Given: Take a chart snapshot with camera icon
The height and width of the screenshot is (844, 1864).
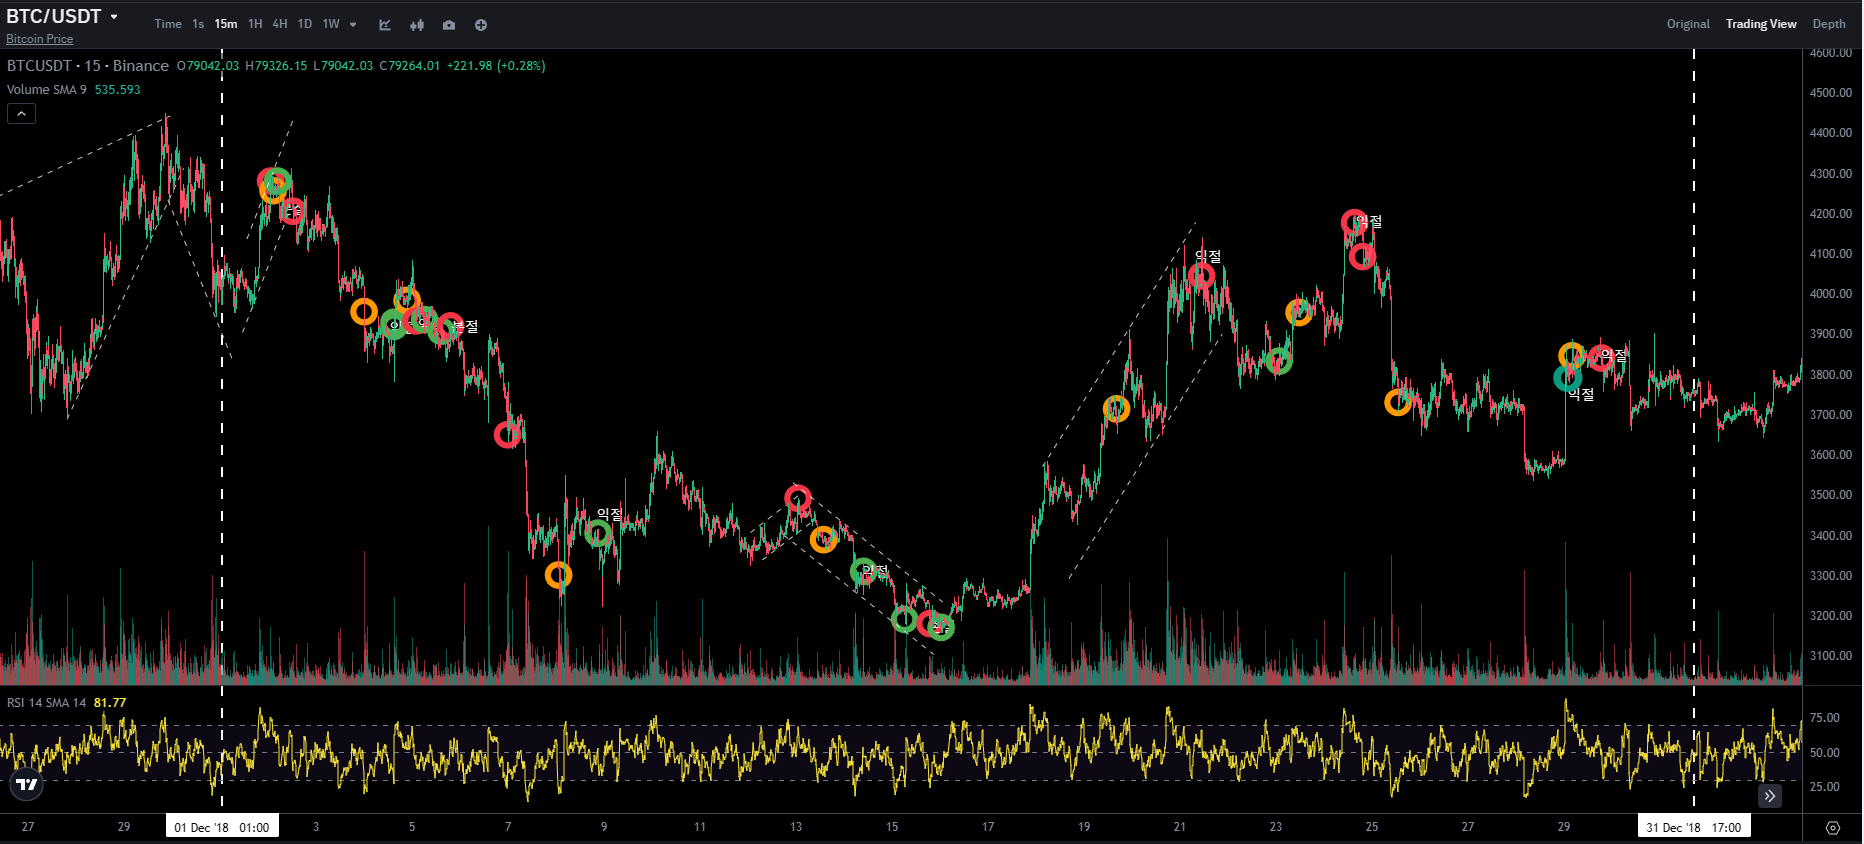Looking at the screenshot, I should click(449, 25).
